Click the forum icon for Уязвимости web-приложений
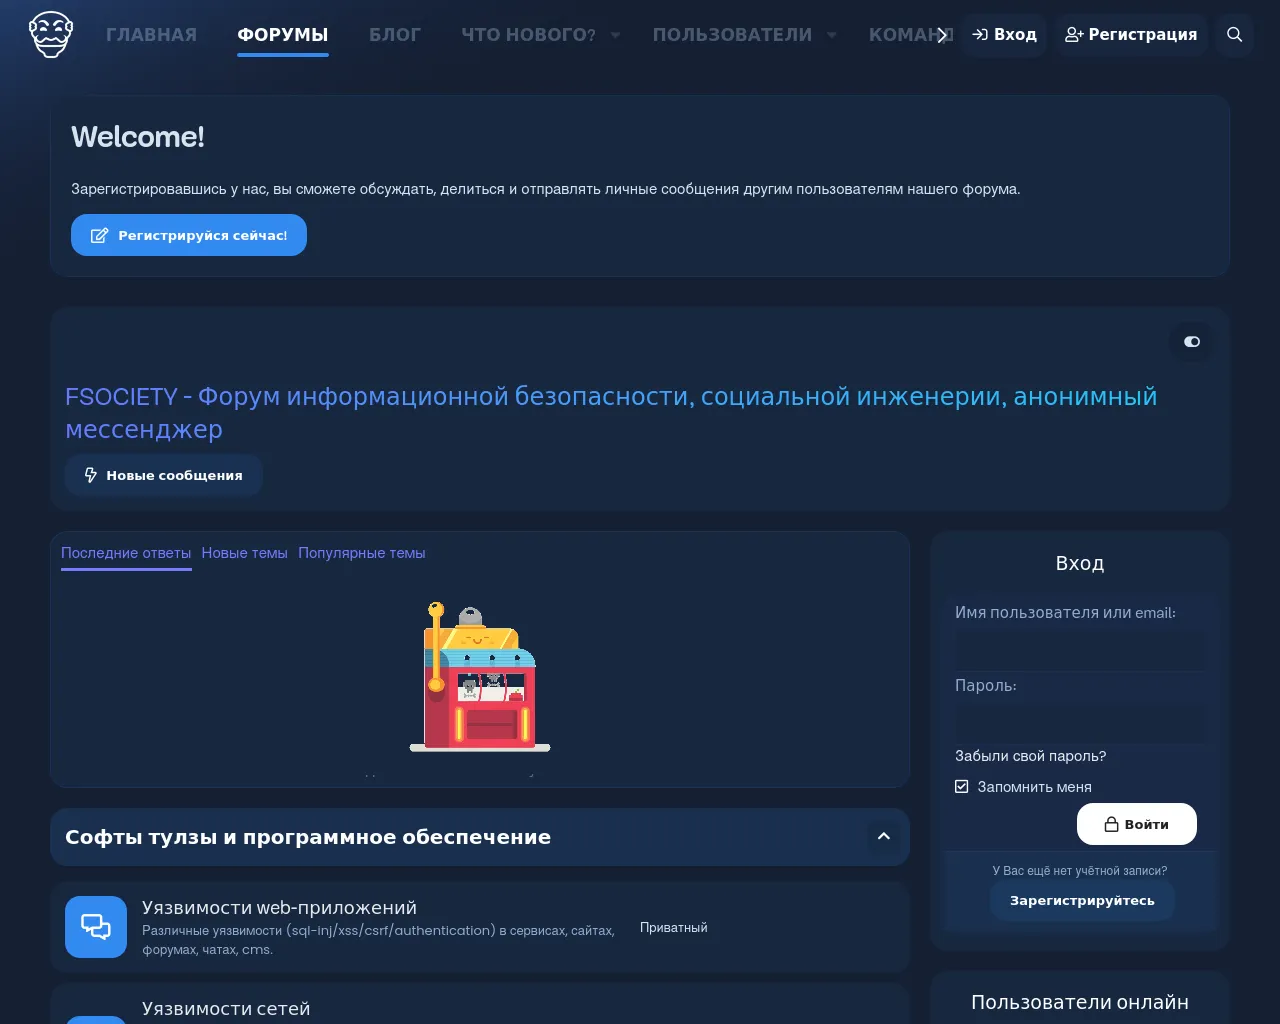The width and height of the screenshot is (1280, 1024). click(x=96, y=927)
